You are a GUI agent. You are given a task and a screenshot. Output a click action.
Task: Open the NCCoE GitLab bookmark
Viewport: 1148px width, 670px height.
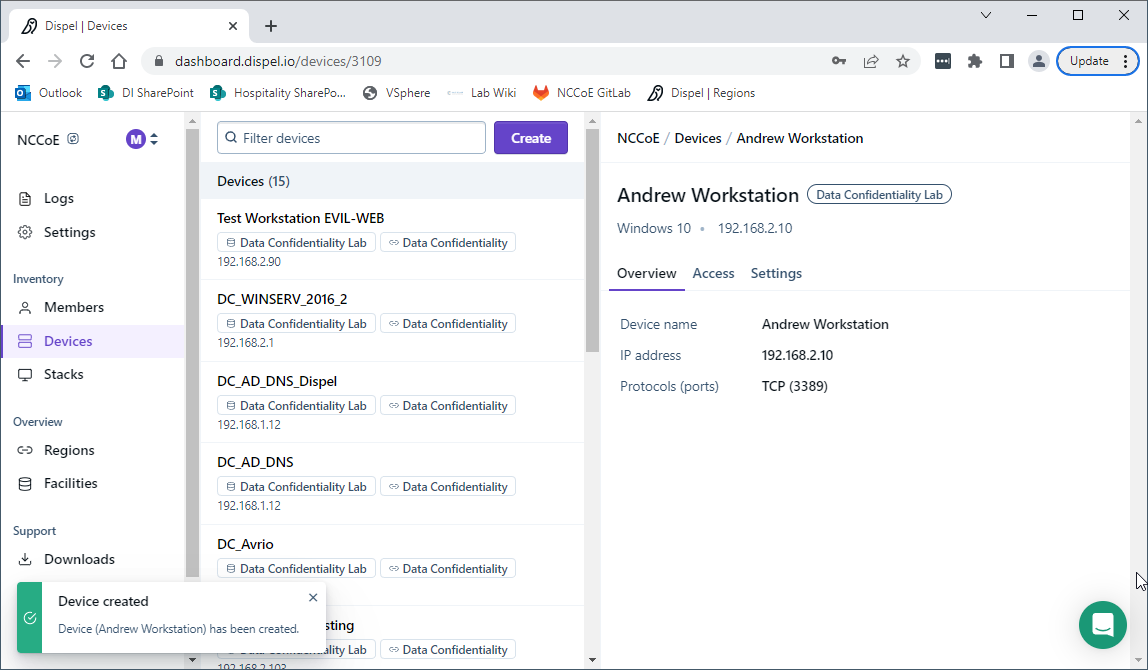click(x=582, y=93)
